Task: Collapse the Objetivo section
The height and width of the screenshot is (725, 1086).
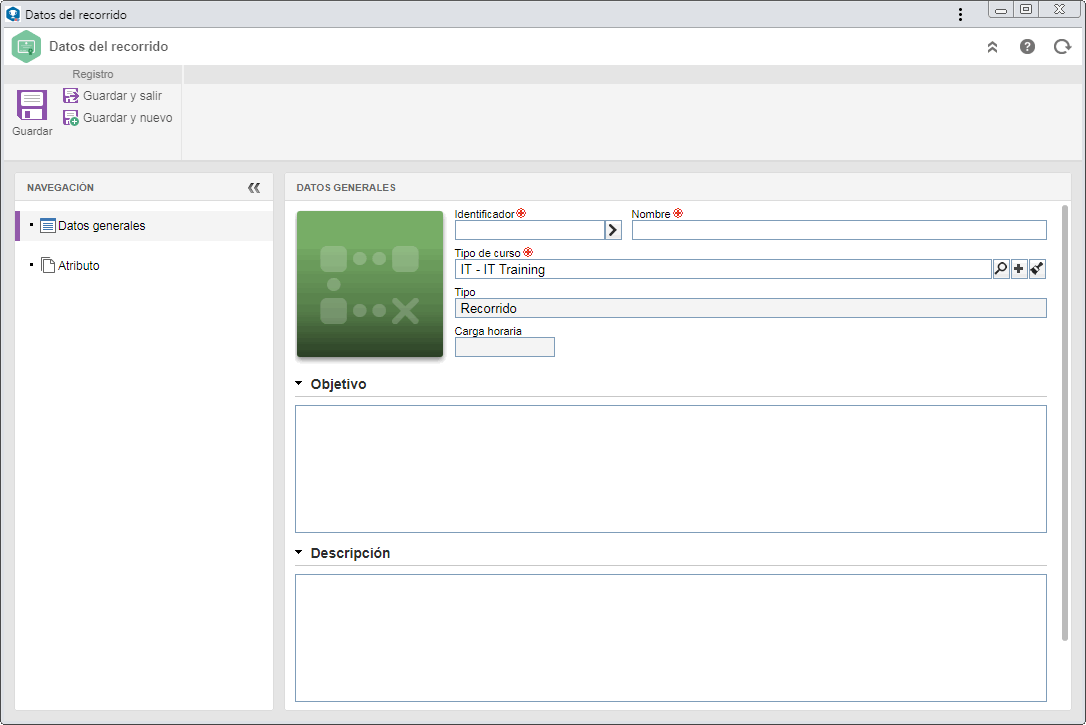Action: click(x=299, y=384)
